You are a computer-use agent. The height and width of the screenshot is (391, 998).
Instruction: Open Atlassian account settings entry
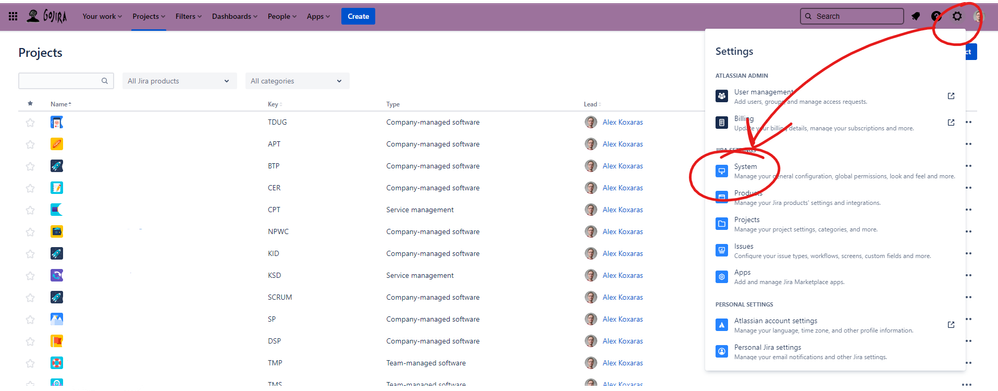point(835,325)
